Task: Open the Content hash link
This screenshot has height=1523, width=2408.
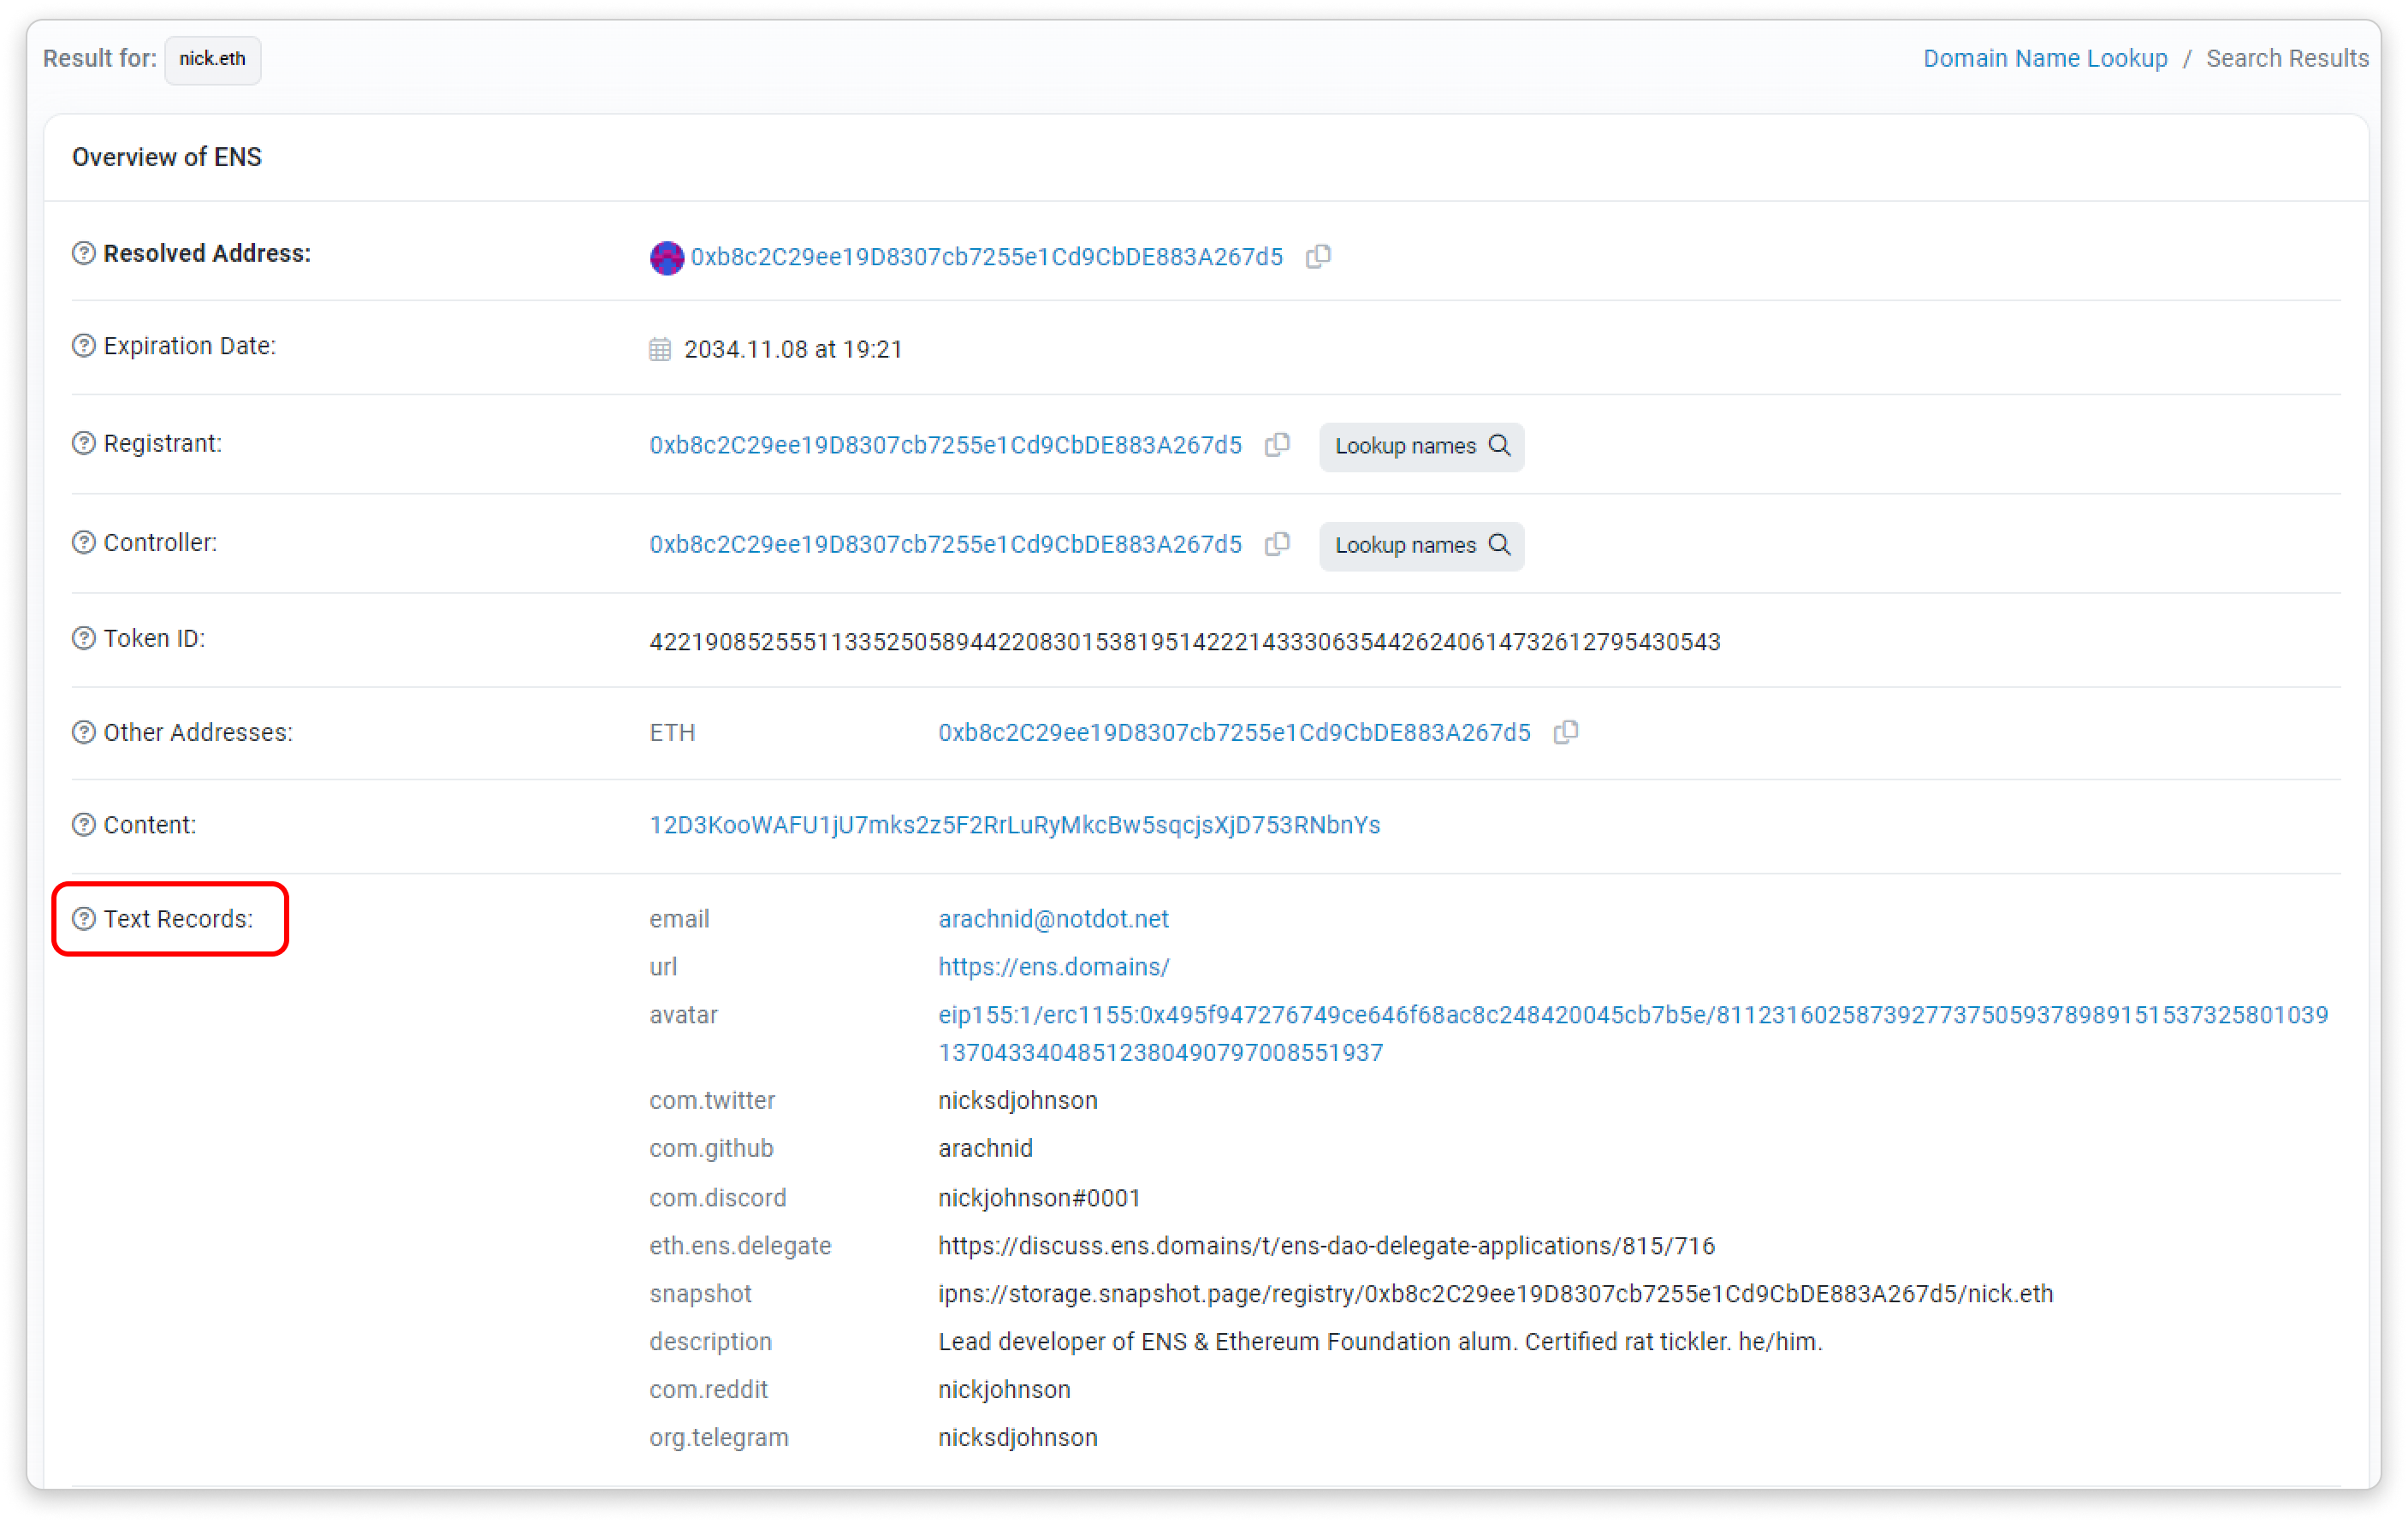Action: point(1014,825)
